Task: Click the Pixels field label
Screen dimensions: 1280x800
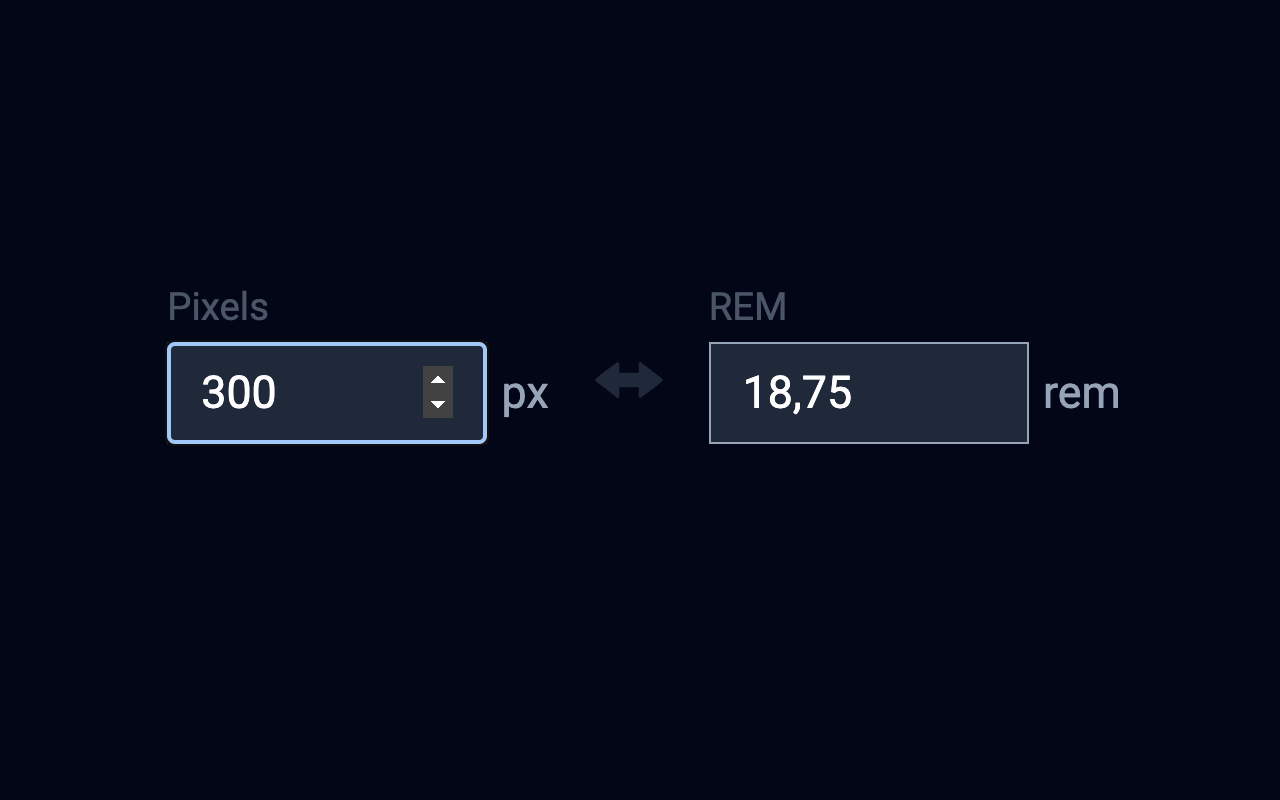Action: click(218, 306)
